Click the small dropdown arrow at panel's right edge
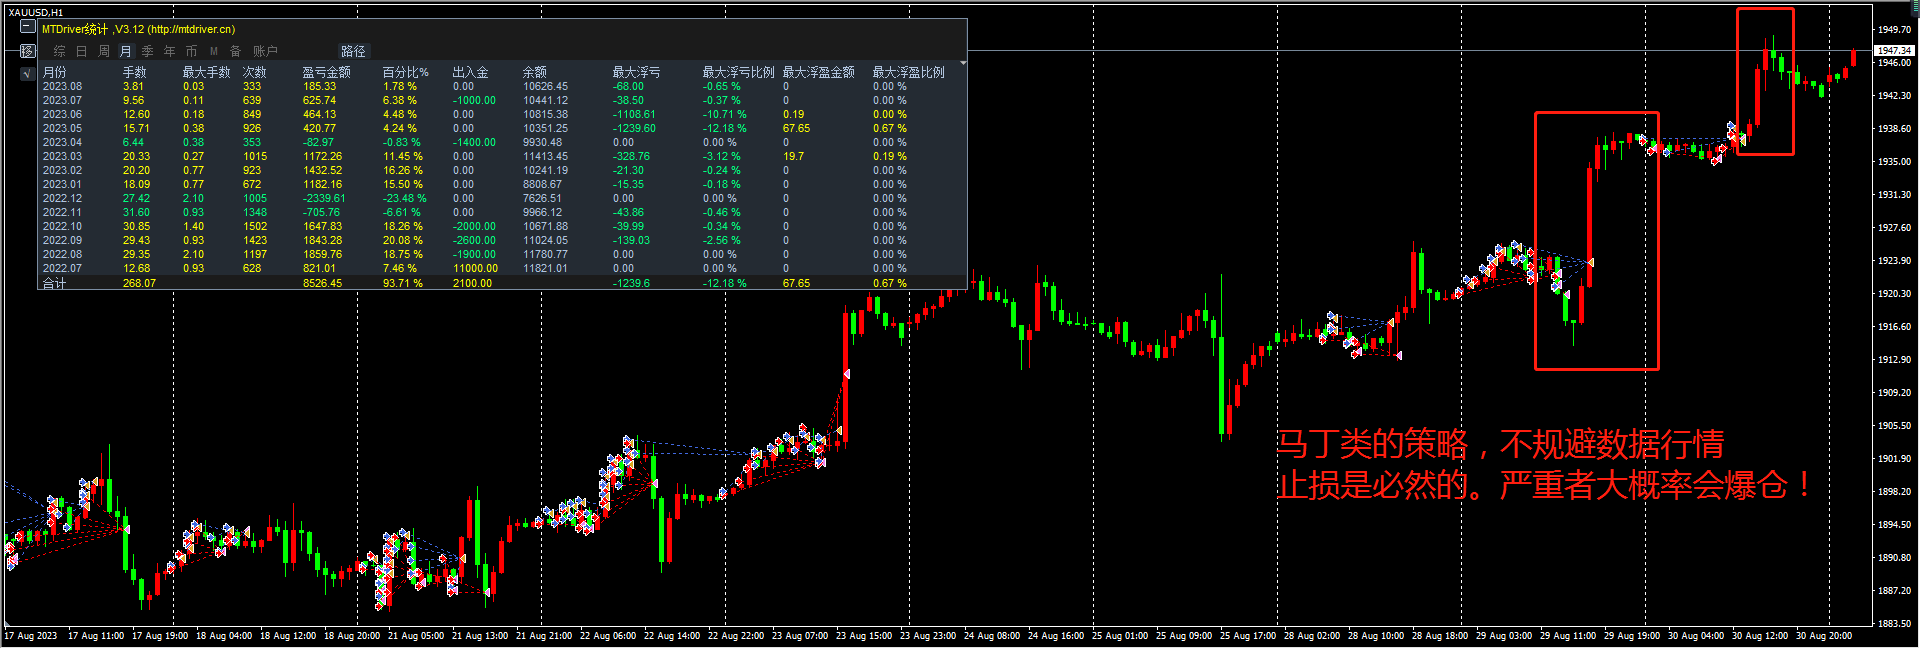This screenshot has height=649, width=1920. [962, 63]
